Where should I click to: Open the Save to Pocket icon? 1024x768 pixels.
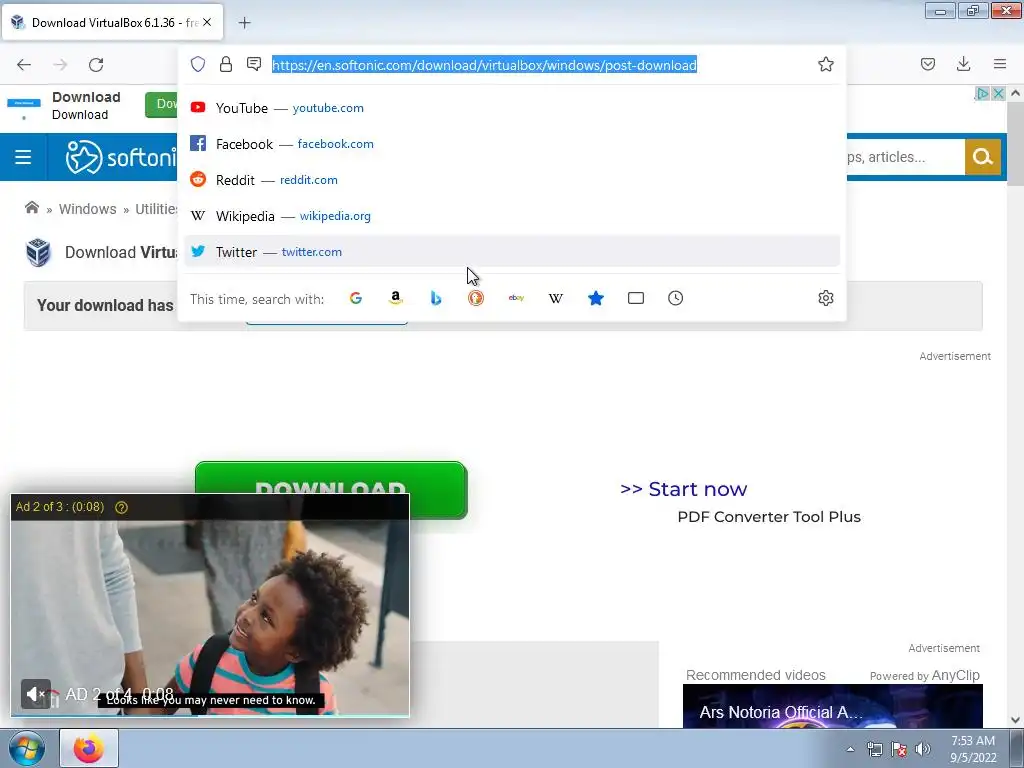pyautogui.click(x=928, y=64)
